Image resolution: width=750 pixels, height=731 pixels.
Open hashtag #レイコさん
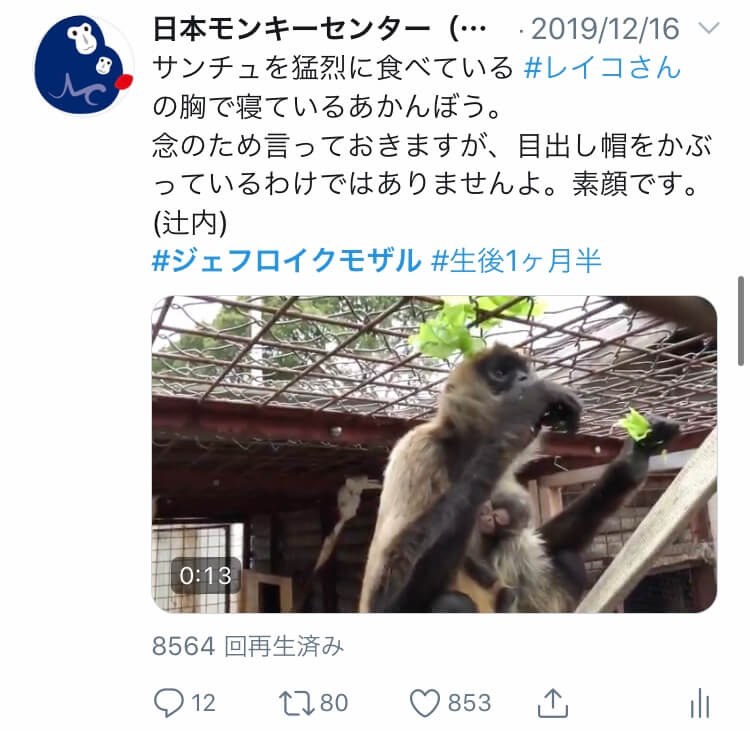pos(602,67)
